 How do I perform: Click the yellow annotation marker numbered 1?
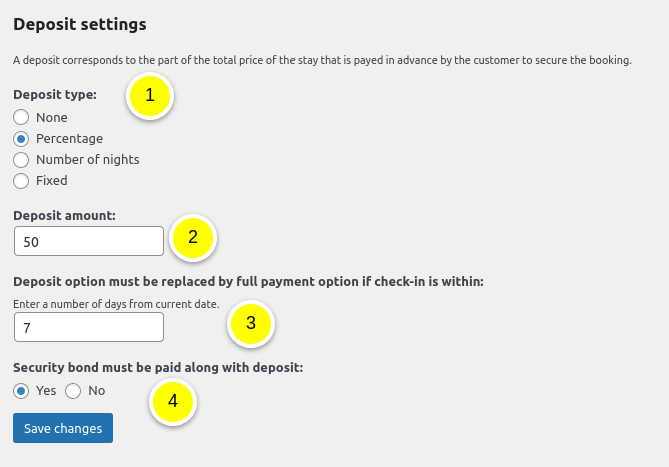(x=150, y=96)
